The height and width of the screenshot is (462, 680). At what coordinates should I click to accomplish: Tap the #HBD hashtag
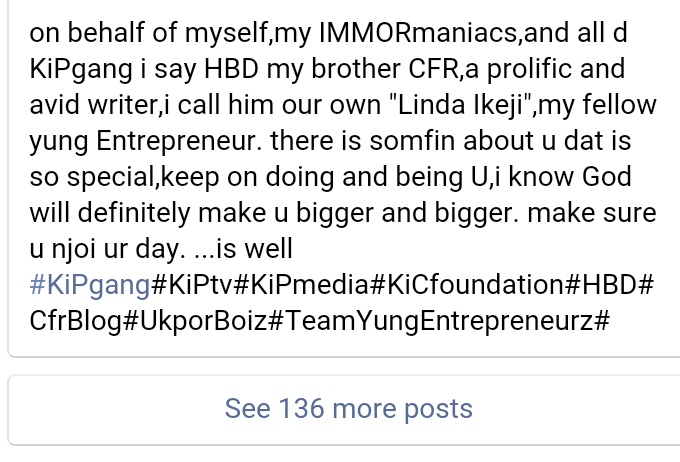click(610, 285)
